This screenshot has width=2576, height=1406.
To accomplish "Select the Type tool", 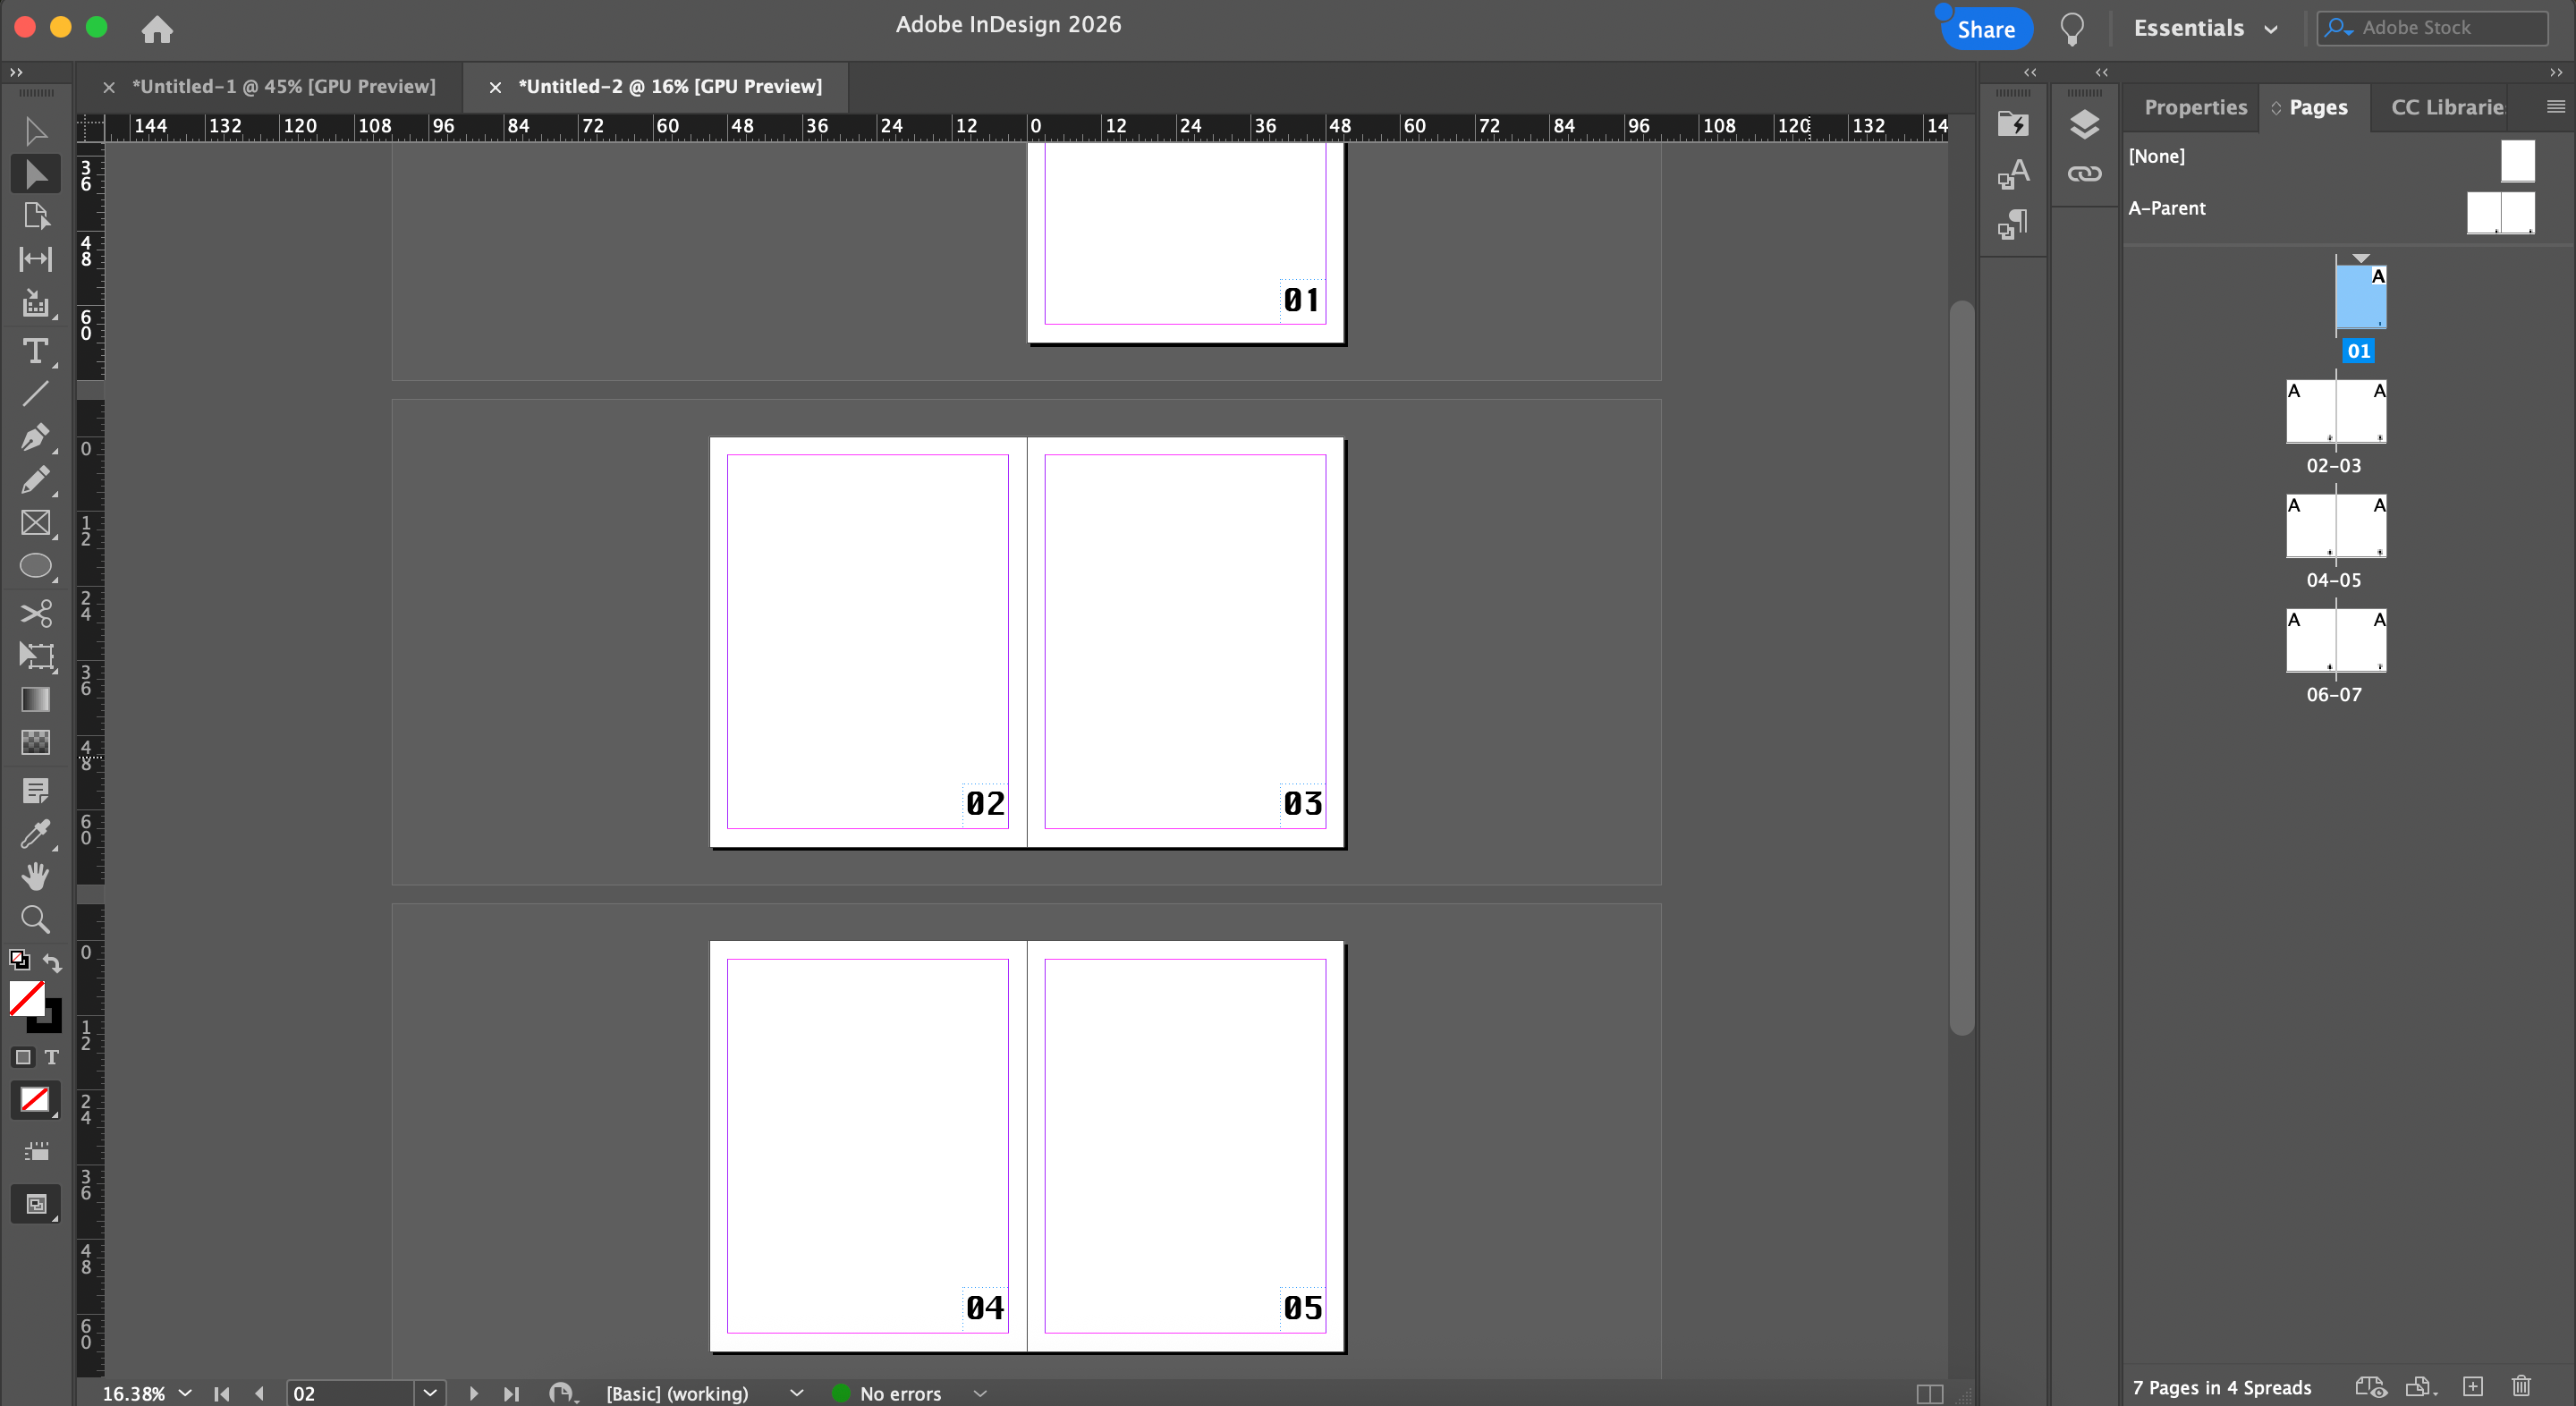I will [35, 351].
